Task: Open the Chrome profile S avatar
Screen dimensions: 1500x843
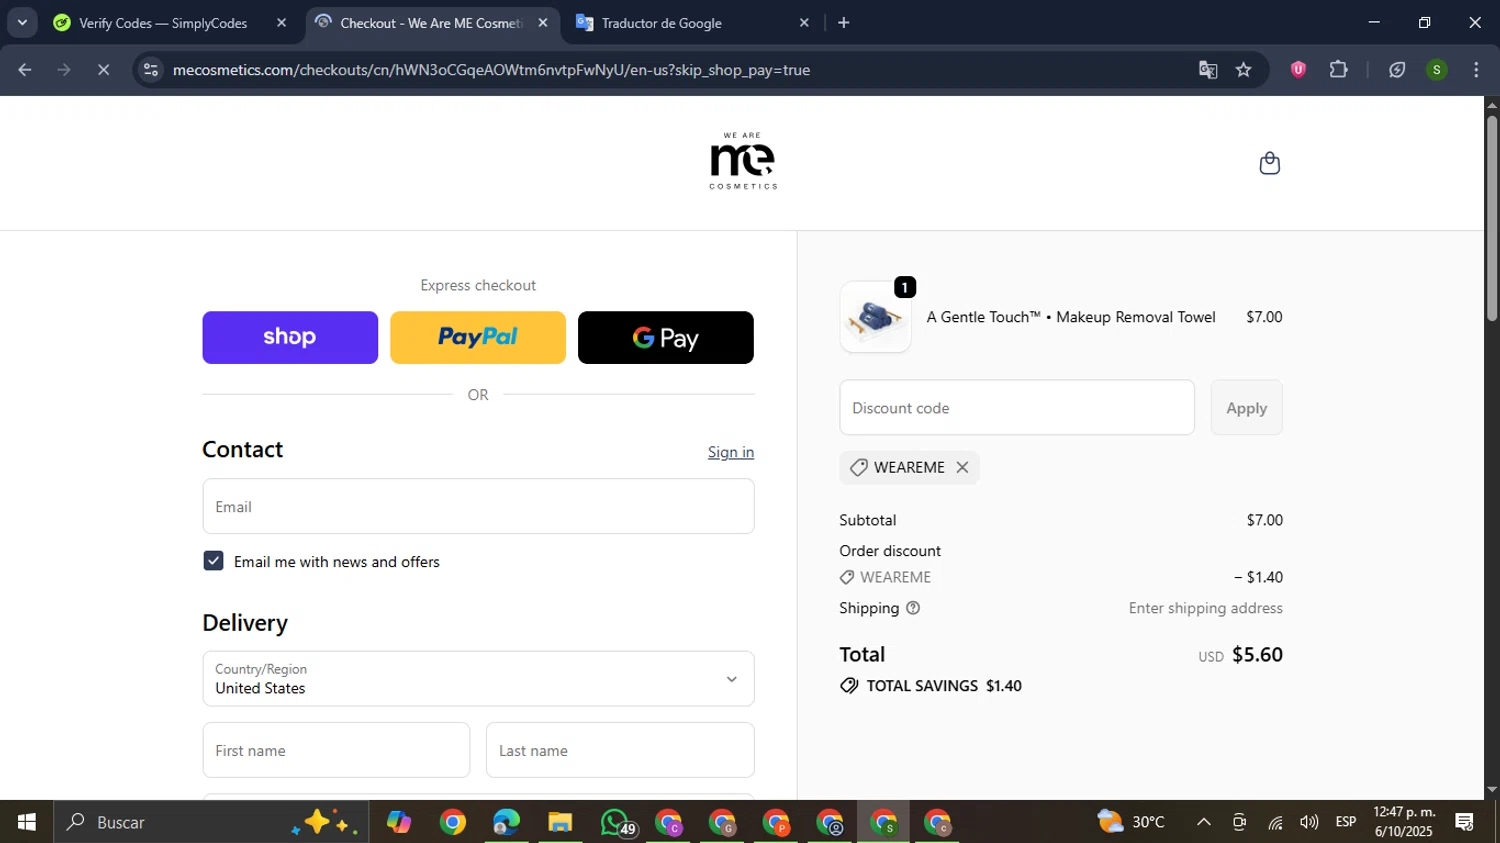Action: click(x=1436, y=70)
